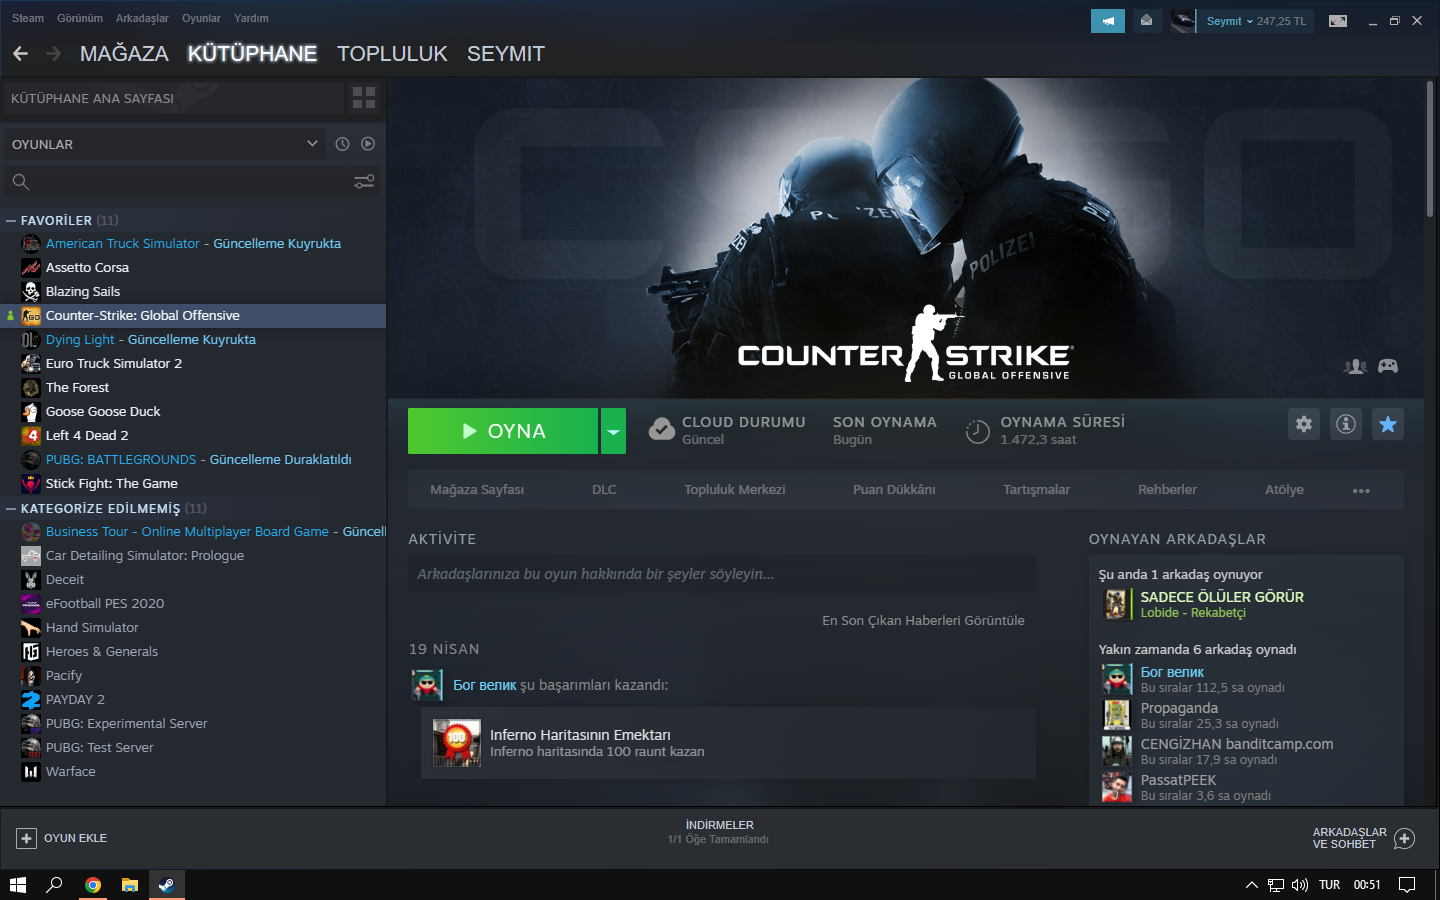
Task: Open the Windows notification center
Action: coord(1407,885)
